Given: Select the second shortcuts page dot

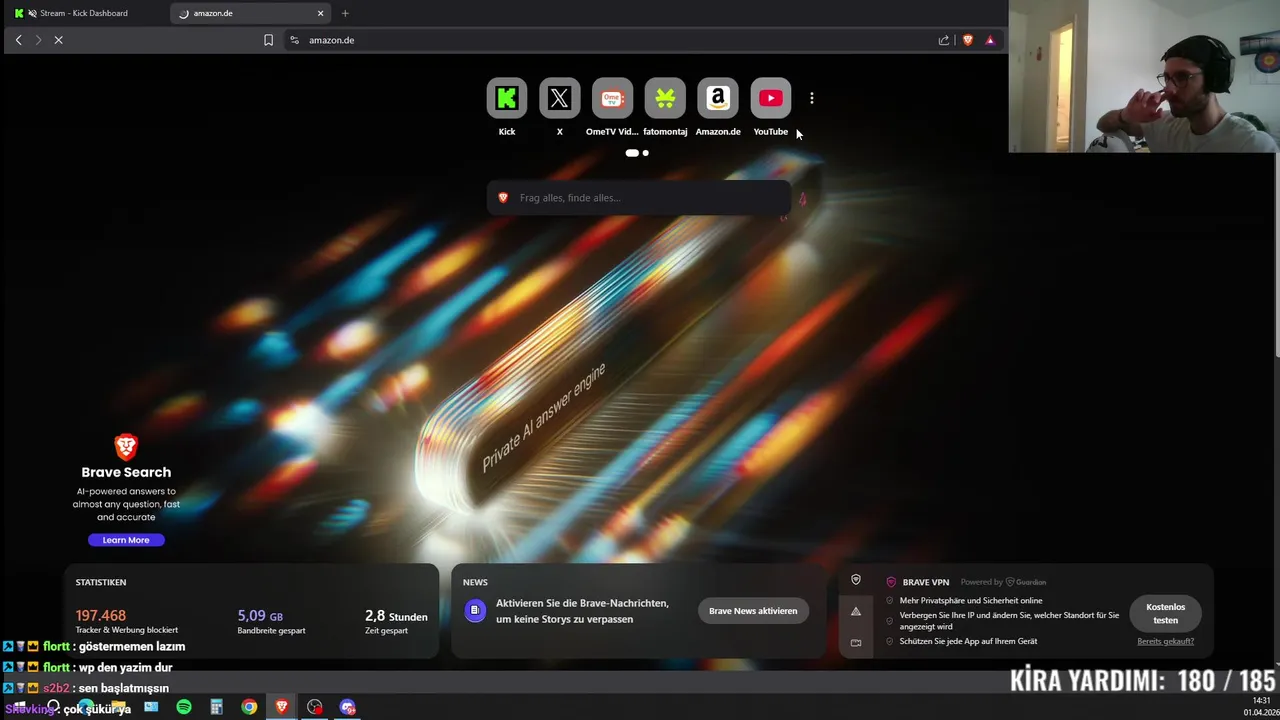Looking at the screenshot, I should (x=646, y=153).
